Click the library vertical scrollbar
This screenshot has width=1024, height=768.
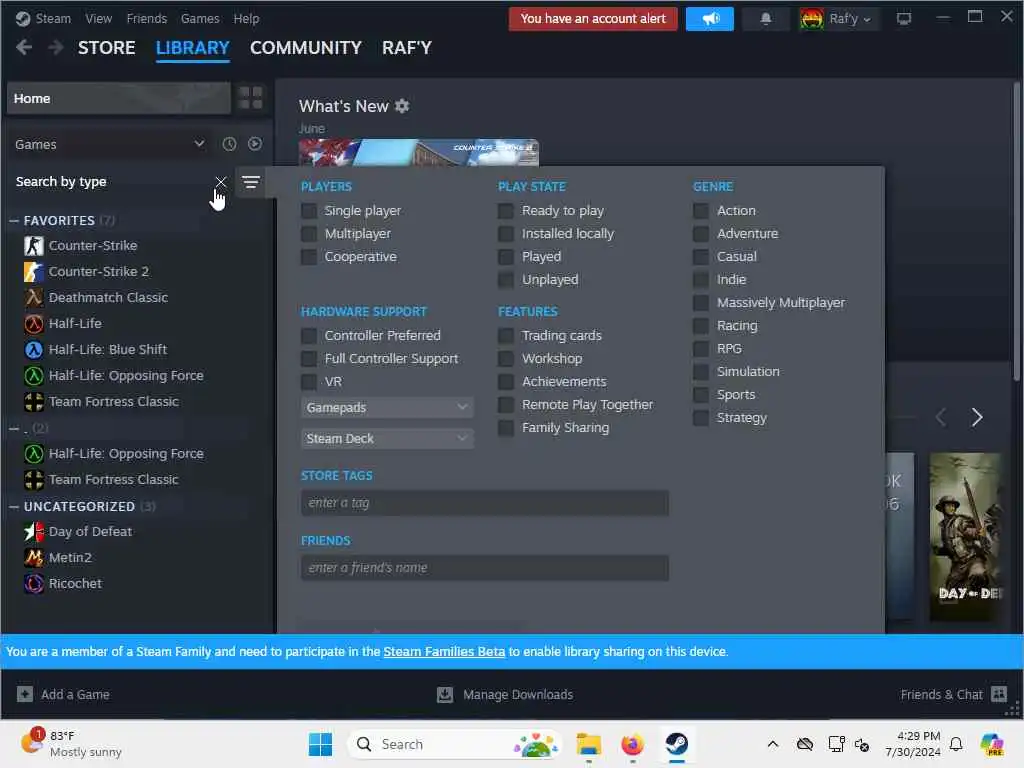(x=1017, y=232)
